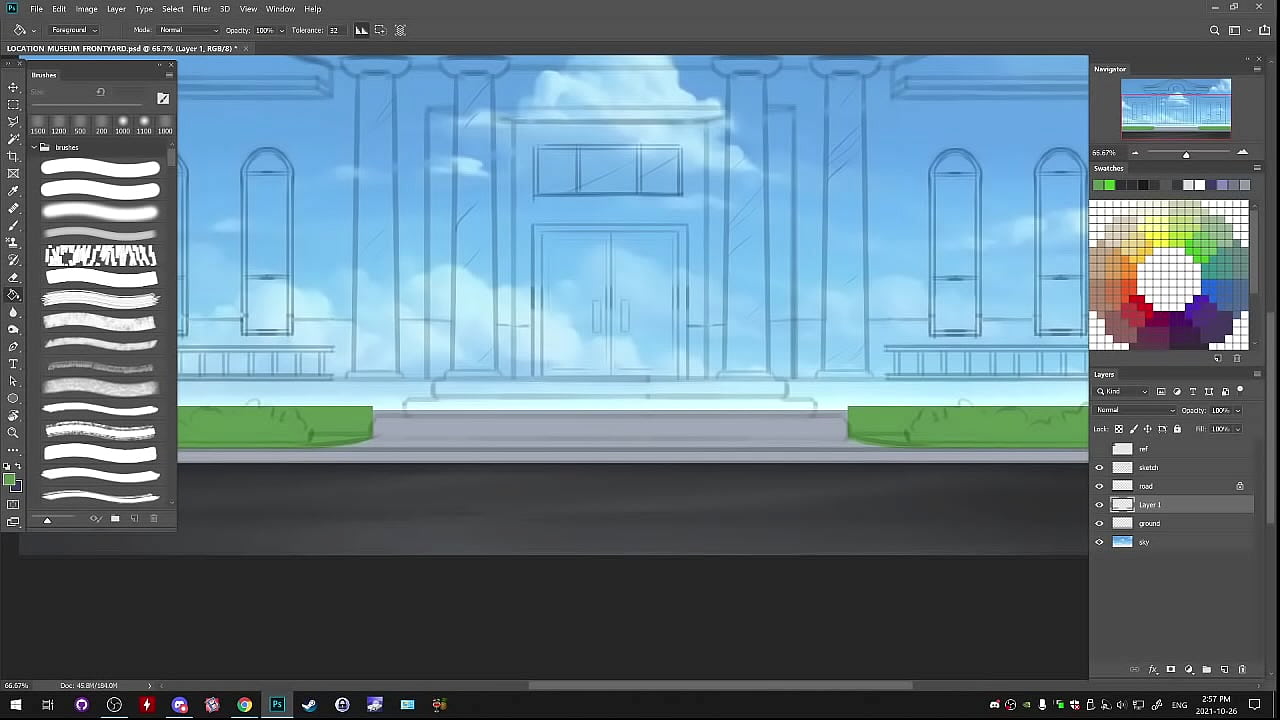
Task: Show the hidden ref layer
Action: [1099, 449]
